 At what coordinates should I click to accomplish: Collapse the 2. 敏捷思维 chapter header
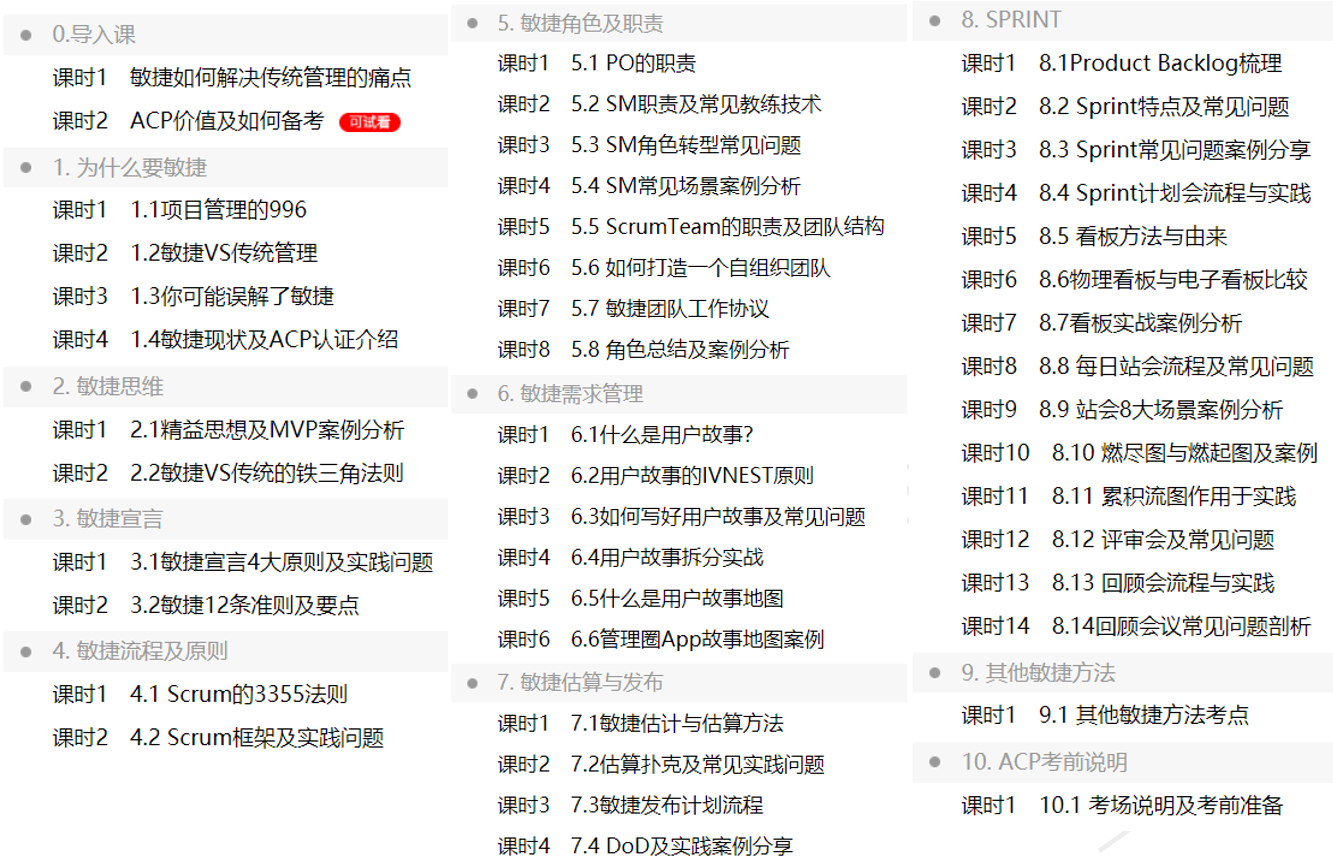(226, 387)
